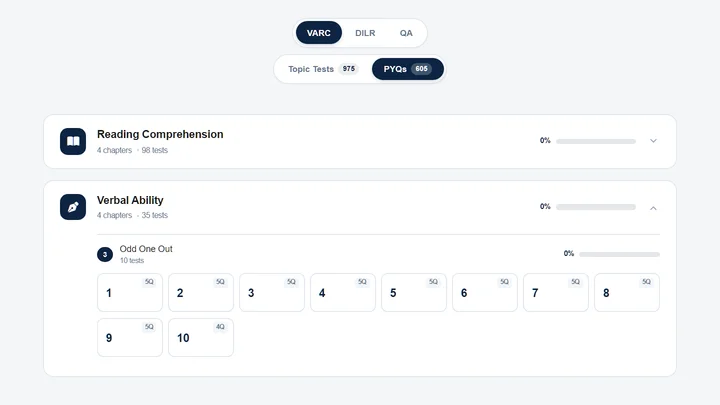
Task: Collapse the Verbal Ability section chevron
Action: [x=653, y=208]
